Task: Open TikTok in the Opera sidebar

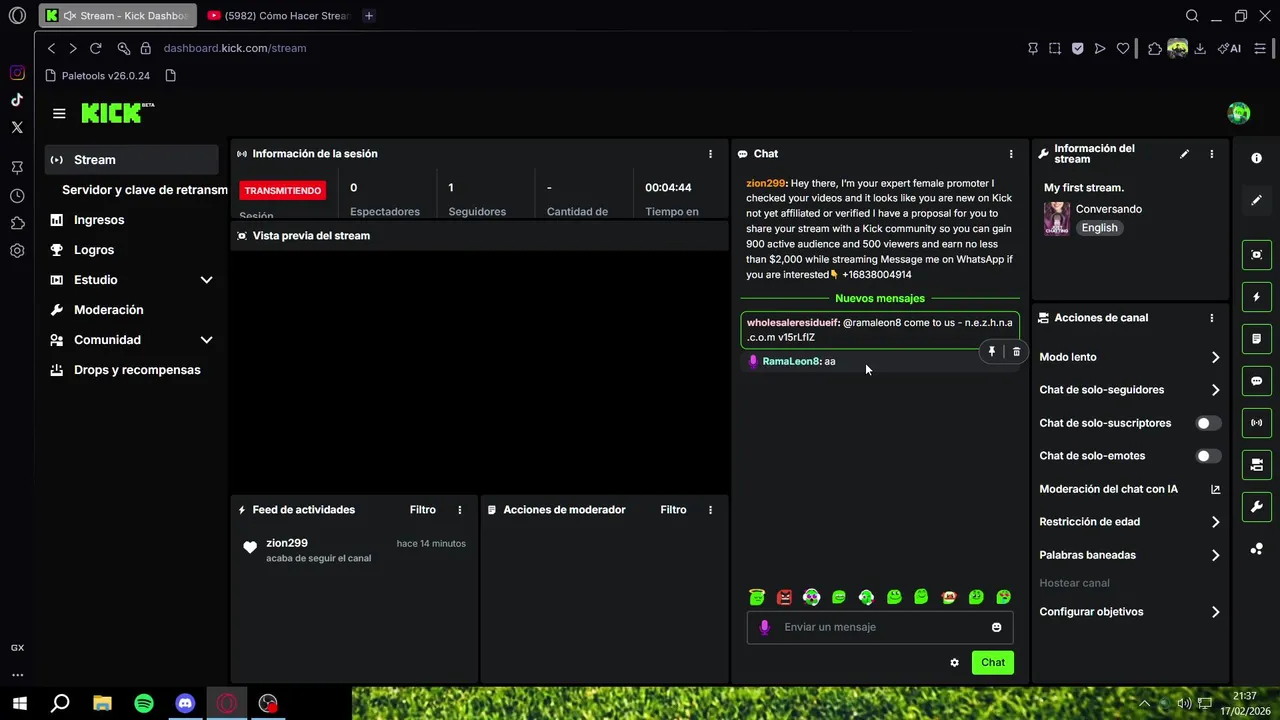Action: [17, 100]
